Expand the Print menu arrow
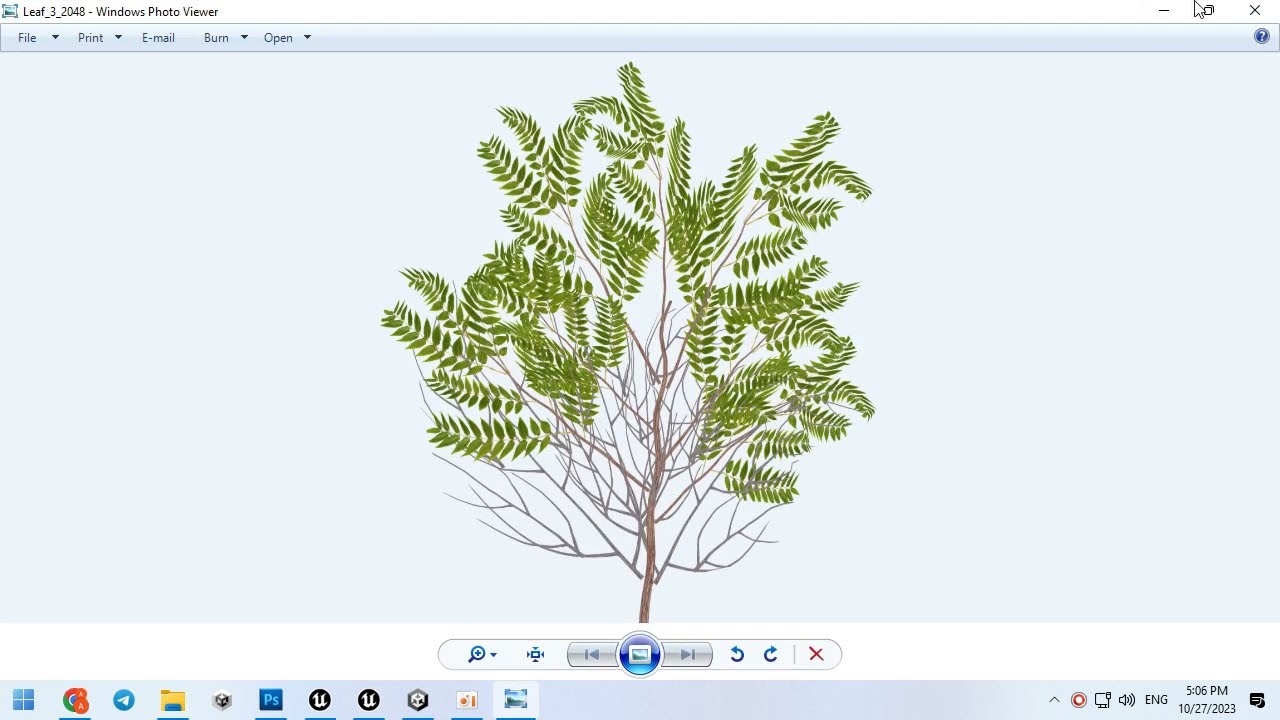 coord(117,37)
